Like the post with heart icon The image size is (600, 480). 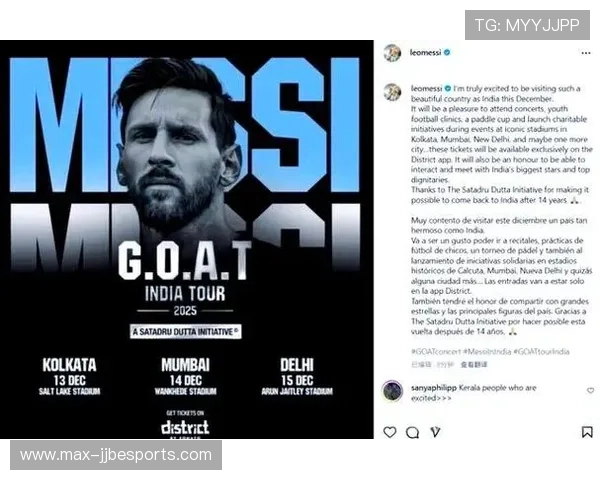click(390, 432)
